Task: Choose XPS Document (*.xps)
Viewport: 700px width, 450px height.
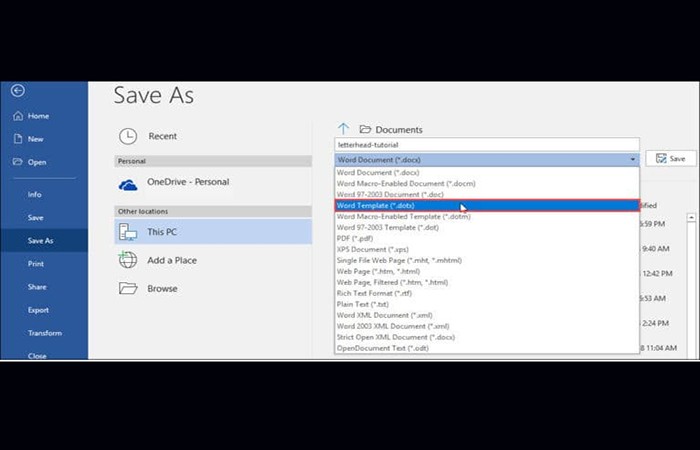Action: point(487,249)
